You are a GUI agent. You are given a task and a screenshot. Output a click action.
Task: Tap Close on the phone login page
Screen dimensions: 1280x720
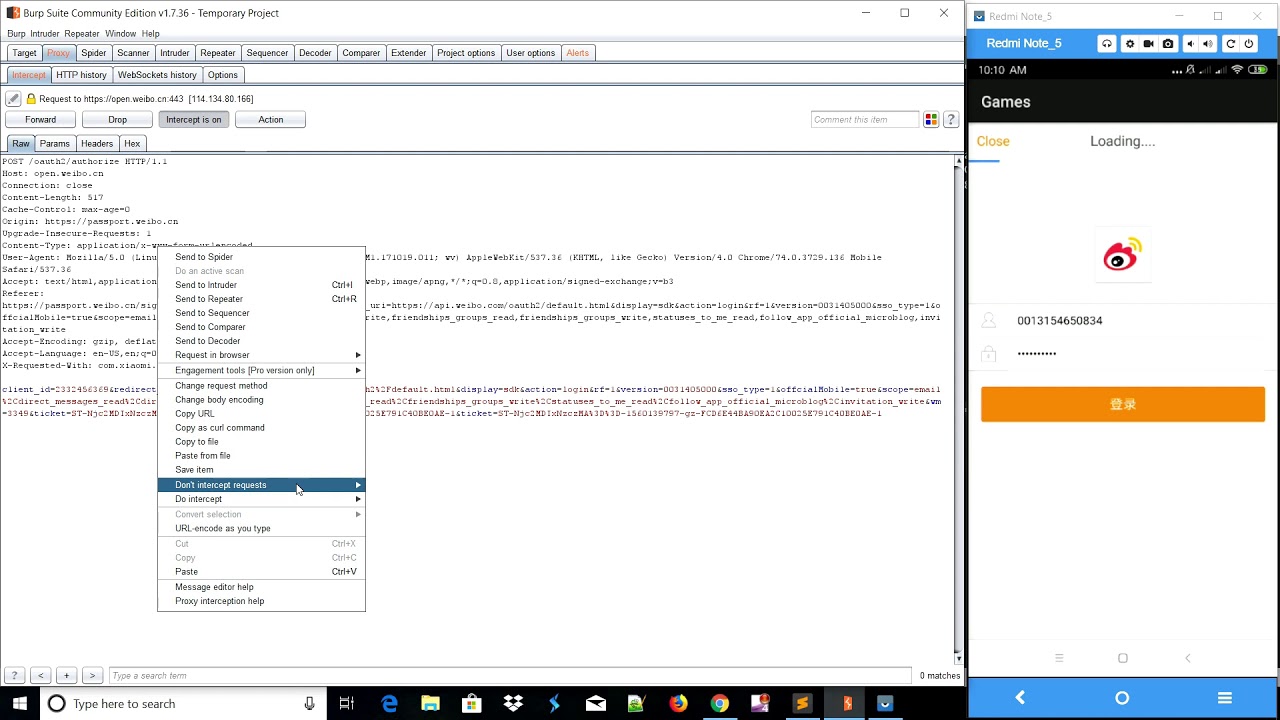click(993, 141)
